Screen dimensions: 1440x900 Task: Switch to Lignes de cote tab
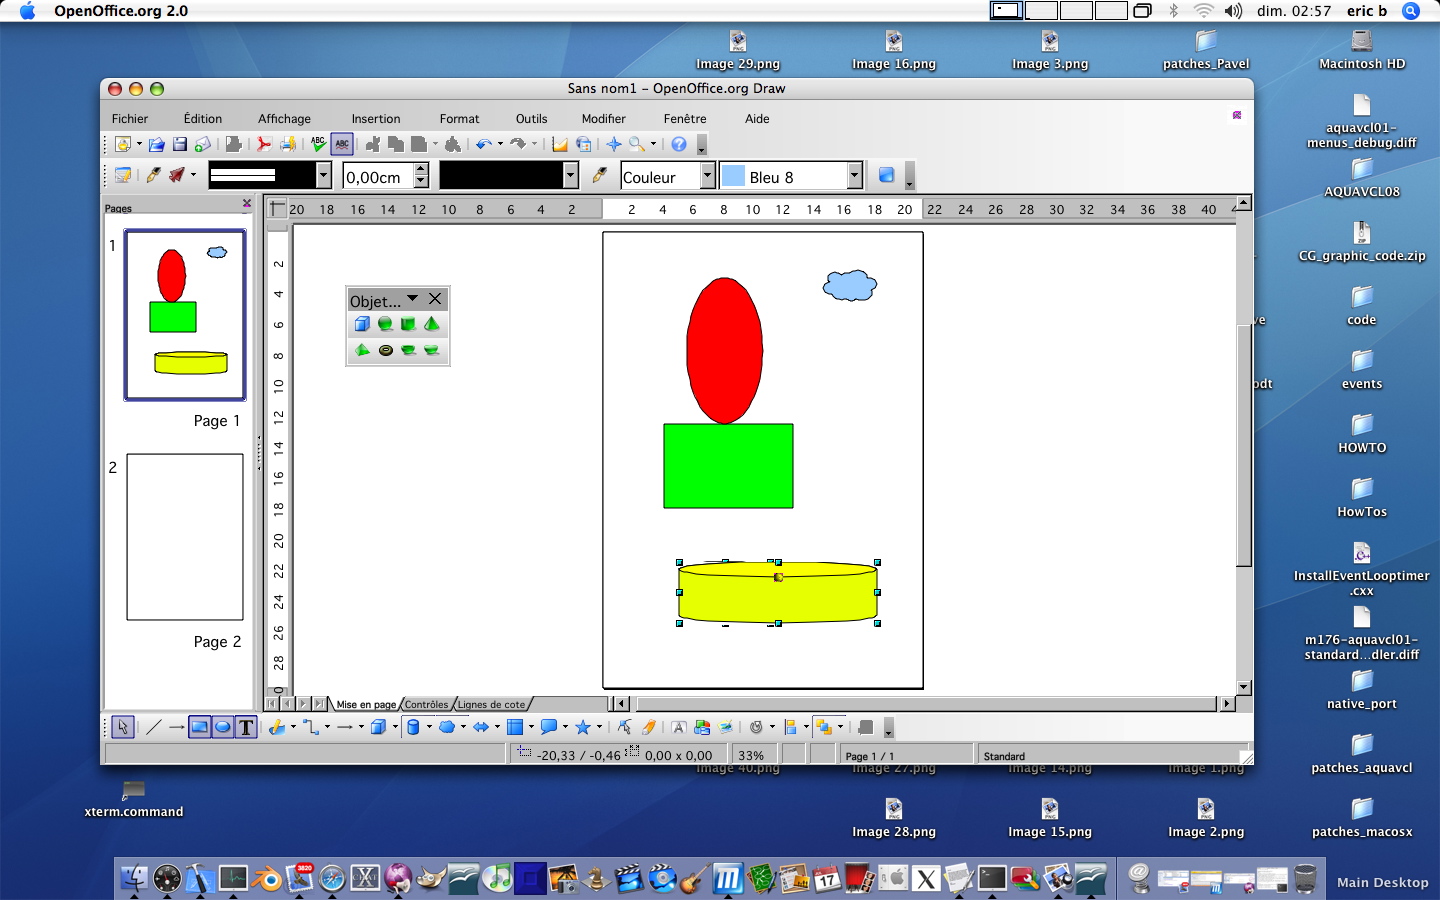click(x=491, y=705)
